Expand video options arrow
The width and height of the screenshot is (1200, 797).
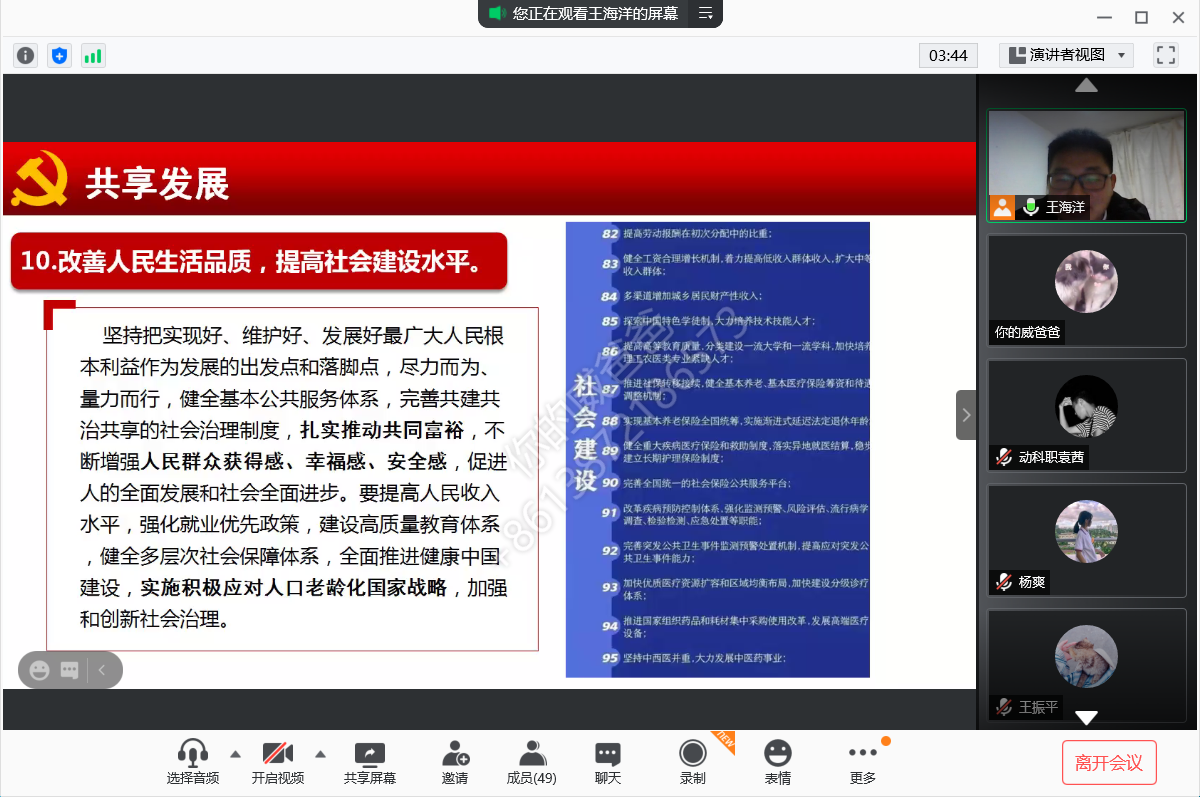321,754
